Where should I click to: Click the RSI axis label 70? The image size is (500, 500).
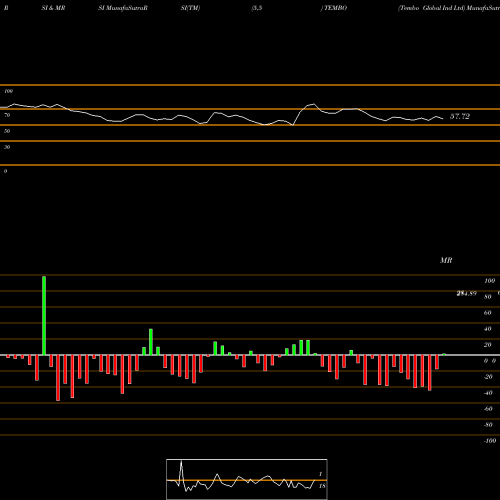coord(7,115)
